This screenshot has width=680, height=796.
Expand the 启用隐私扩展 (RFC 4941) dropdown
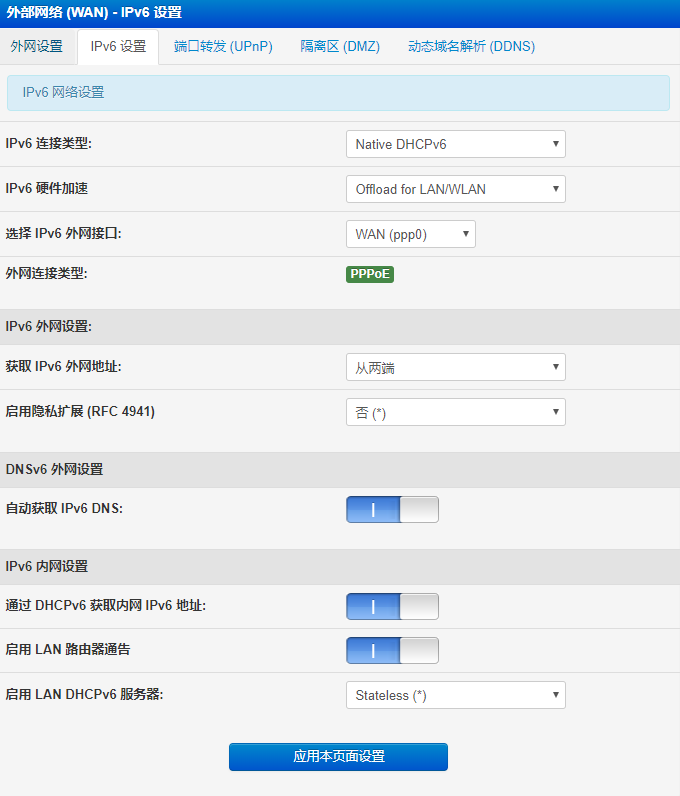point(455,412)
